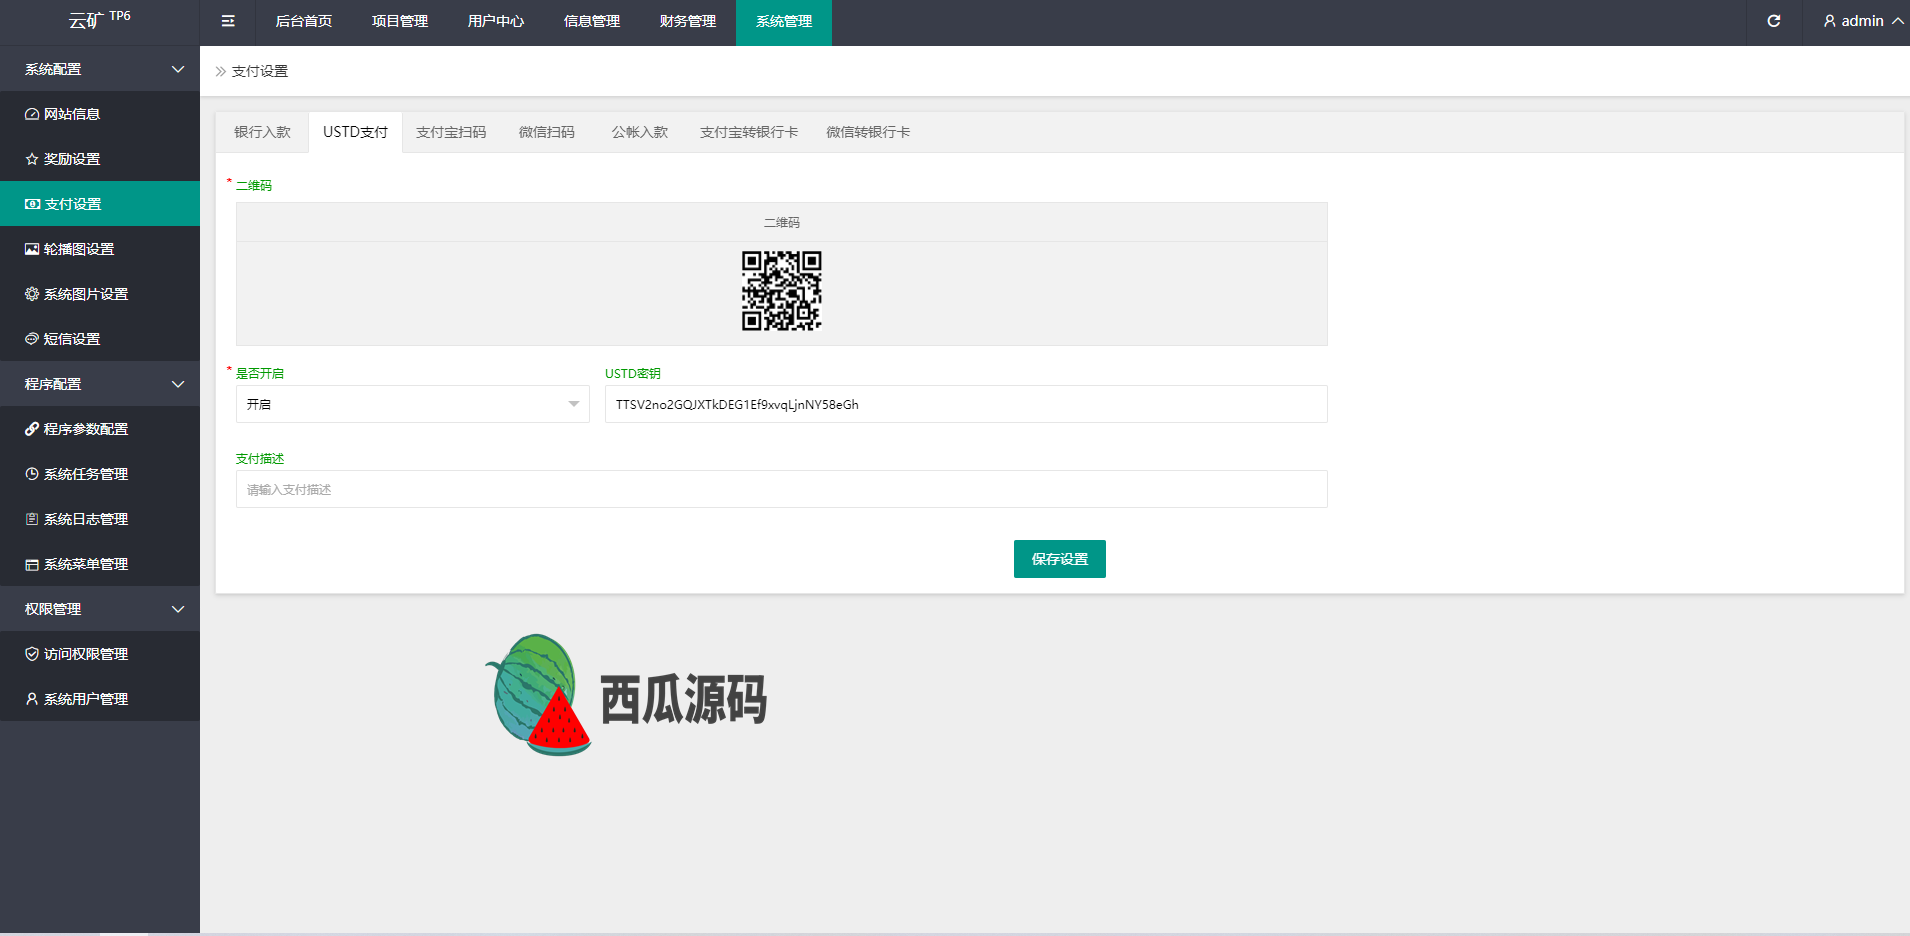Click the star icon beside 奖励设置
Image resolution: width=1910 pixels, height=936 pixels.
(x=32, y=159)
